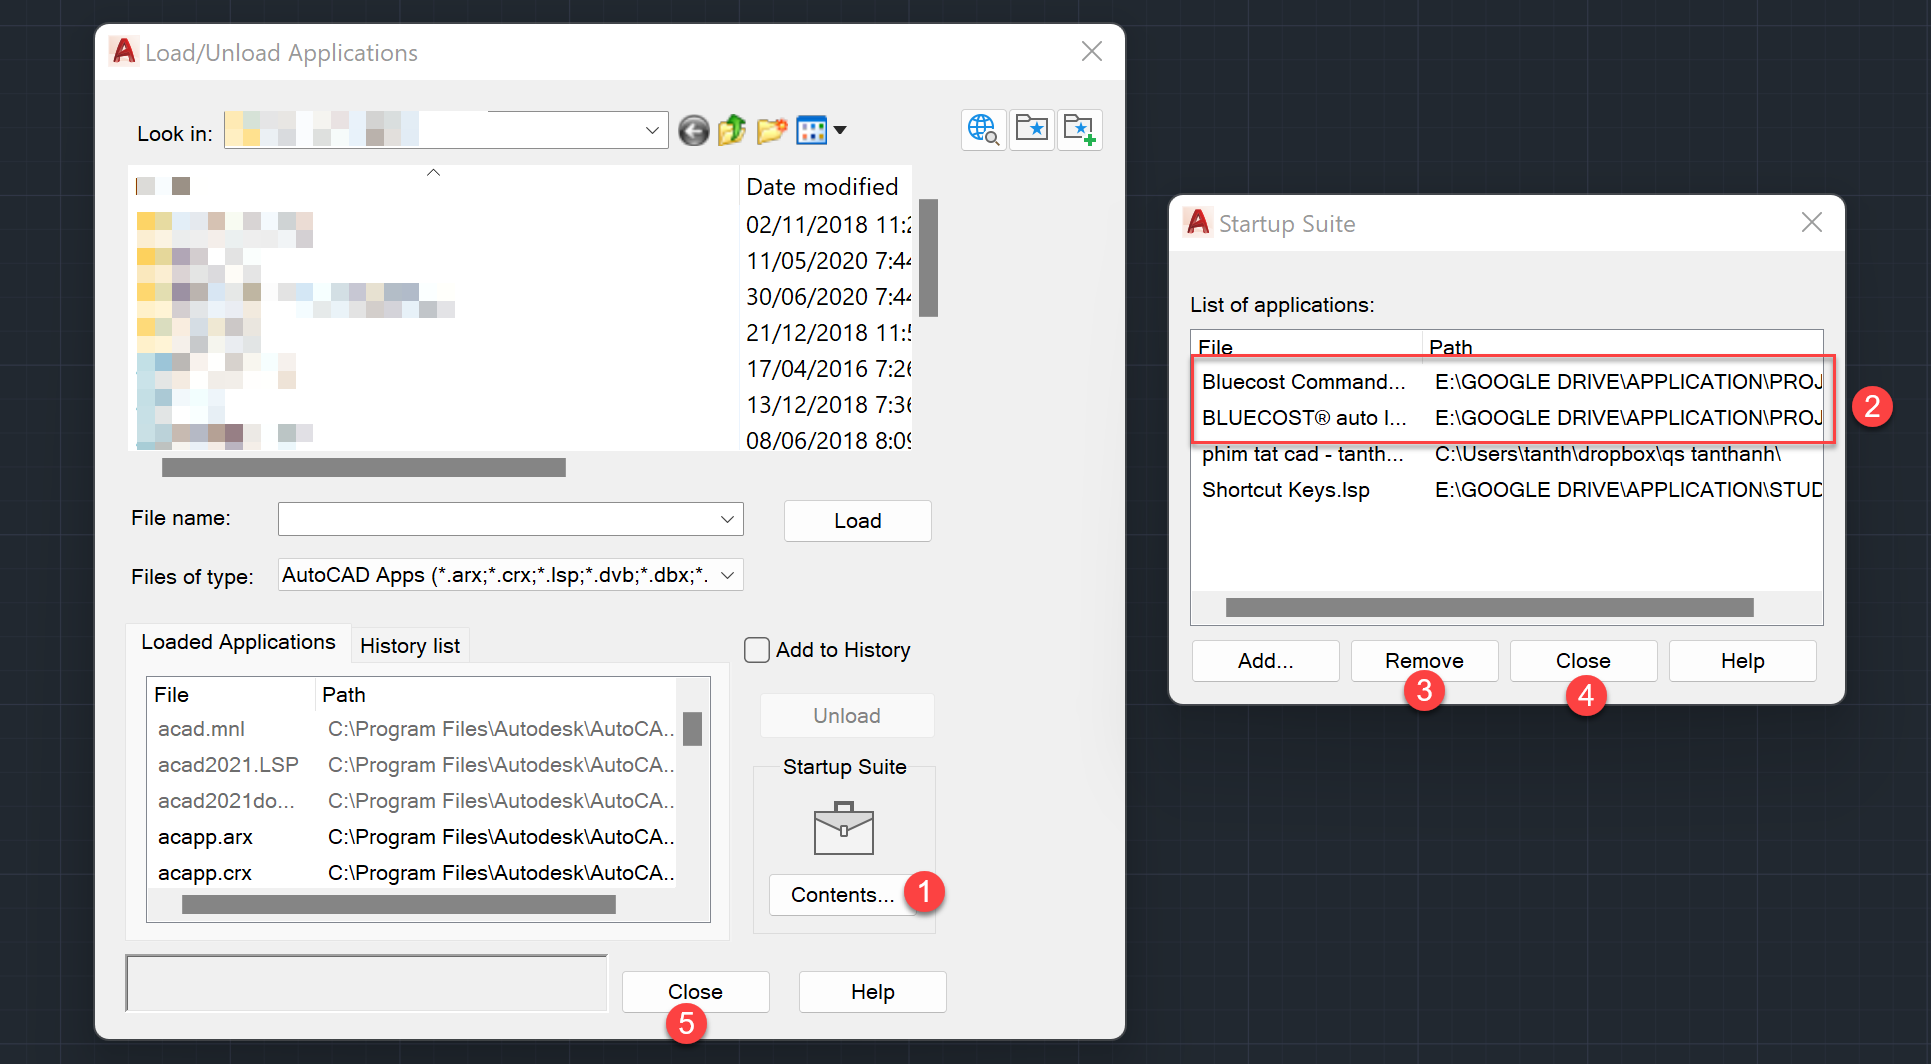The height and width of the screenshot is (1064, 1931).
Task: Open the Views menu icon
Action: (x=820, y=131)
